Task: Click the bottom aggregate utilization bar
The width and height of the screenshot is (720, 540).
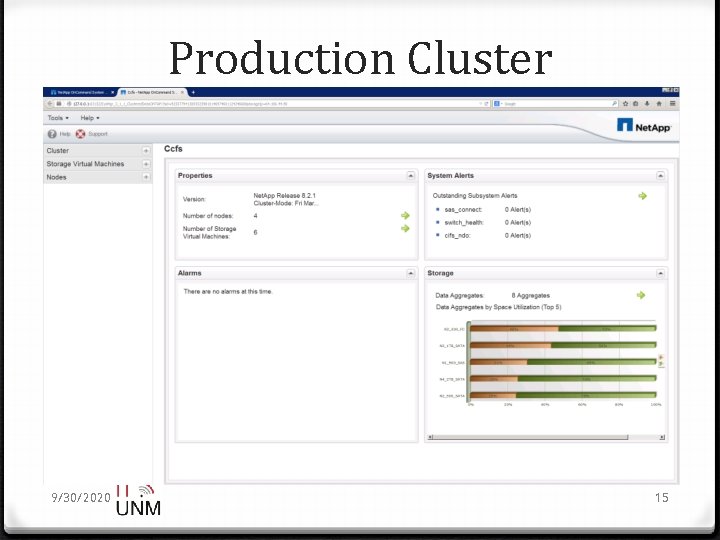Action: point(563,395)
